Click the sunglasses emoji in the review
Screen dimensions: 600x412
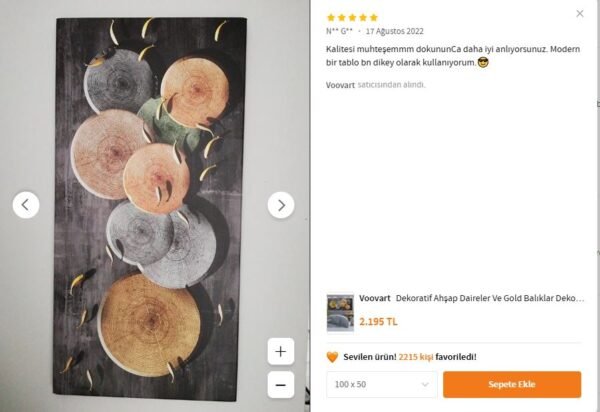[484, 63]
